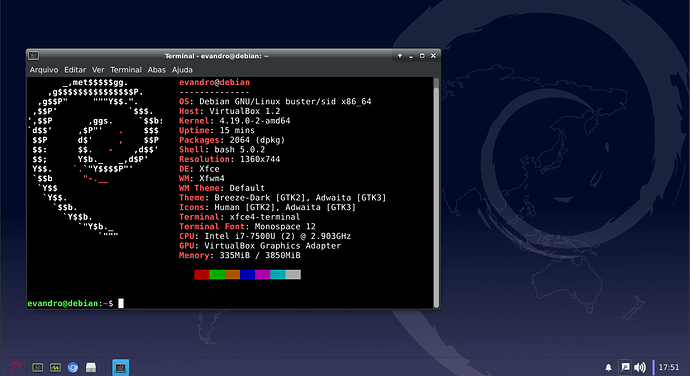Click the Kernel line '4.19.0-2-amd64'
Image resolution: width=690 pixels, height=376 pixels.
tap(235, 121)
